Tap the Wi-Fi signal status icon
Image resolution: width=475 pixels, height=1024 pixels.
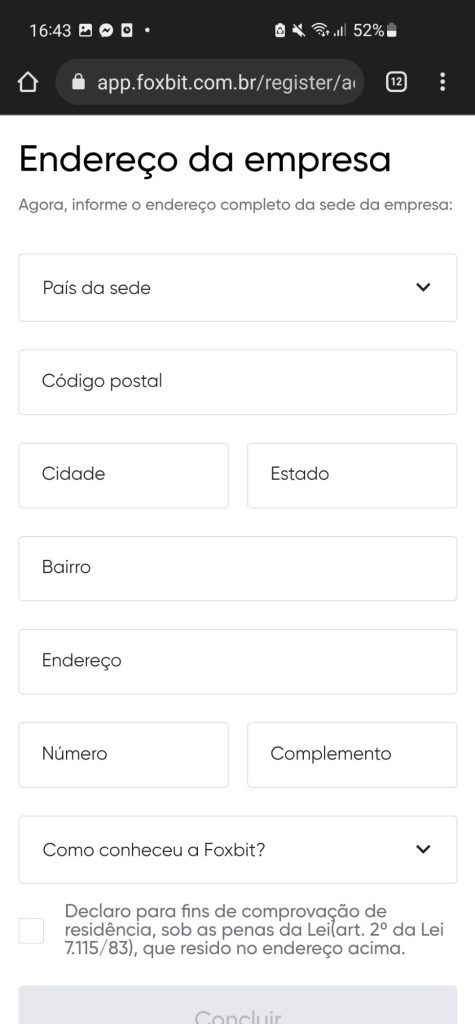pos(319,30)
